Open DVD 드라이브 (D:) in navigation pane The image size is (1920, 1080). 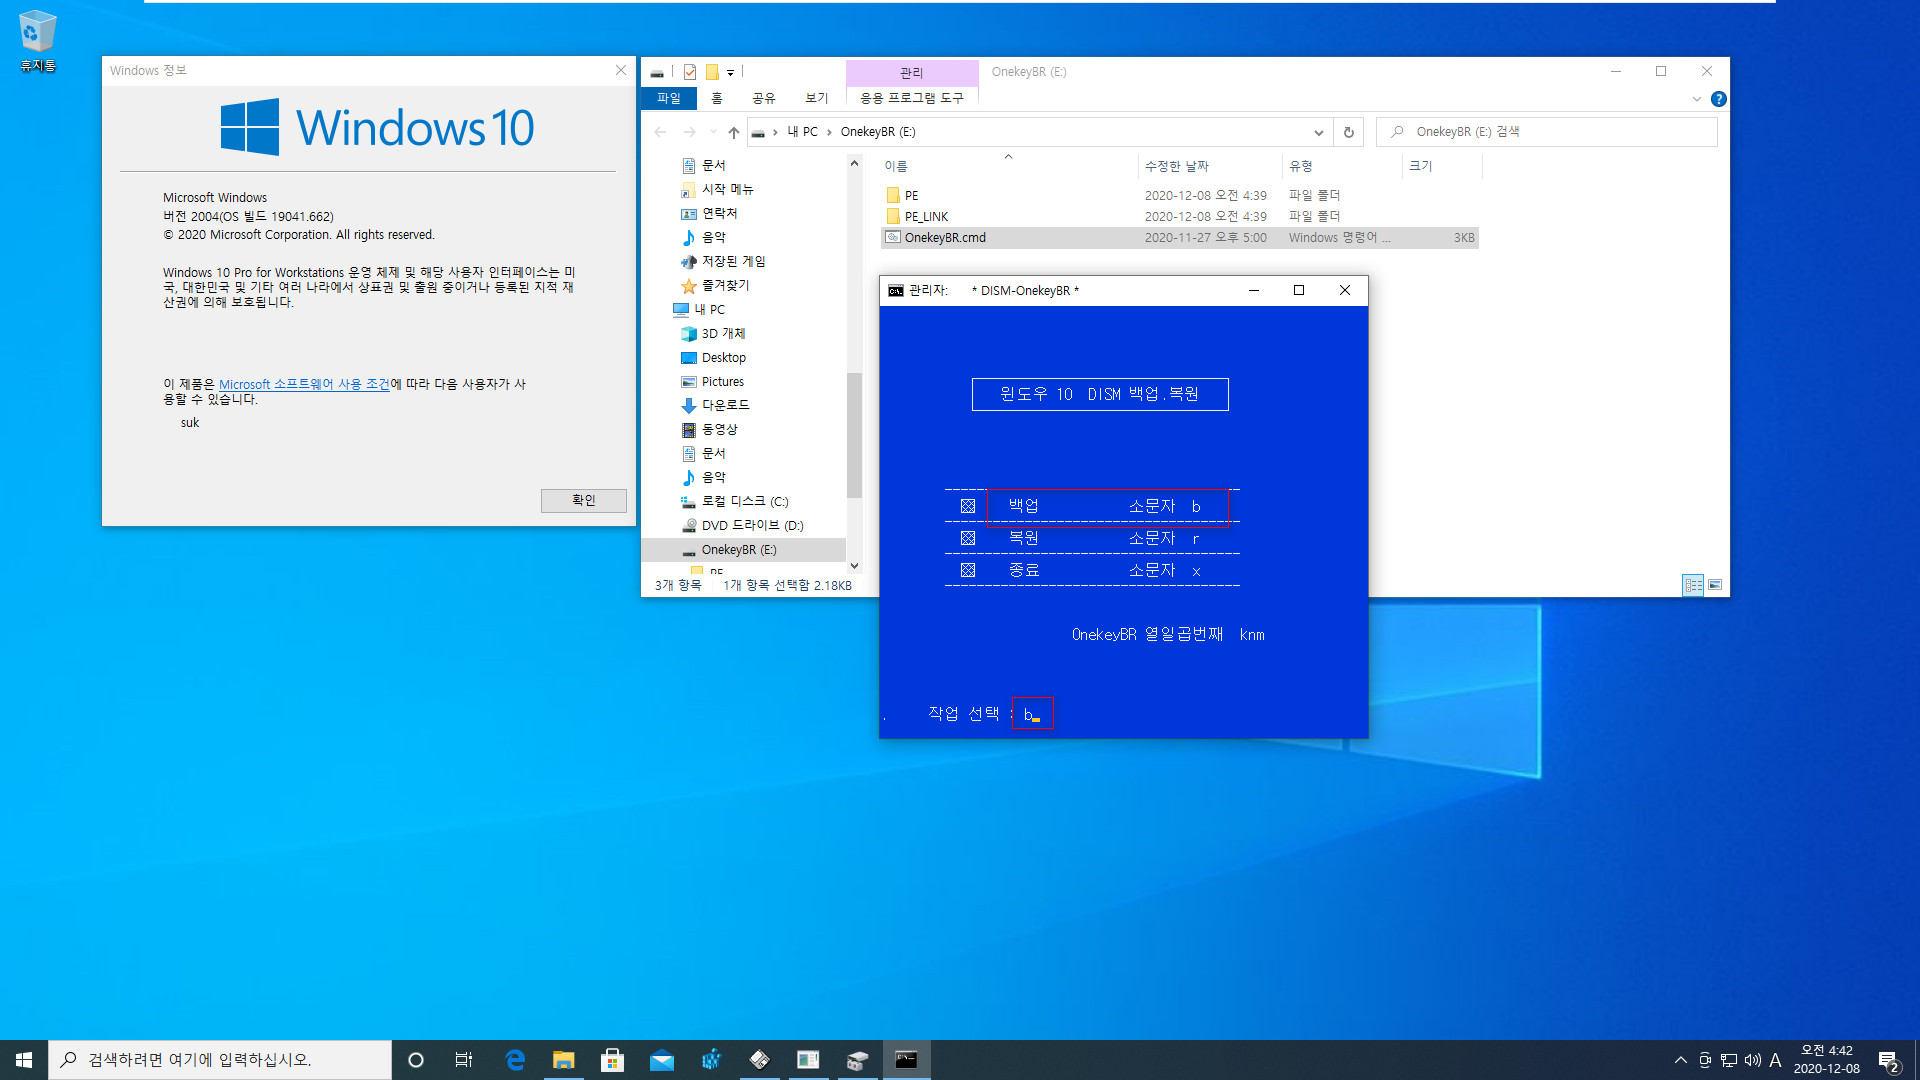752,525
